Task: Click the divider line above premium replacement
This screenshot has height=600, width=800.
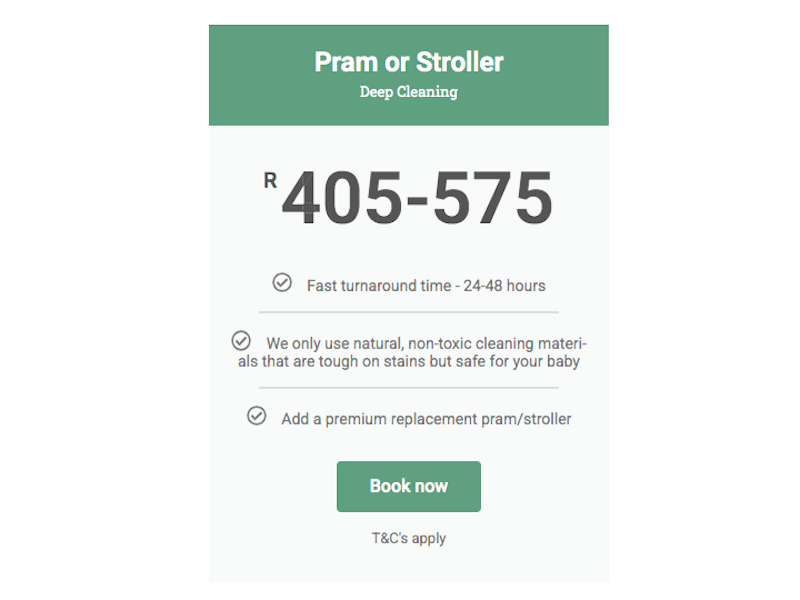Action: tap(409, 387)
